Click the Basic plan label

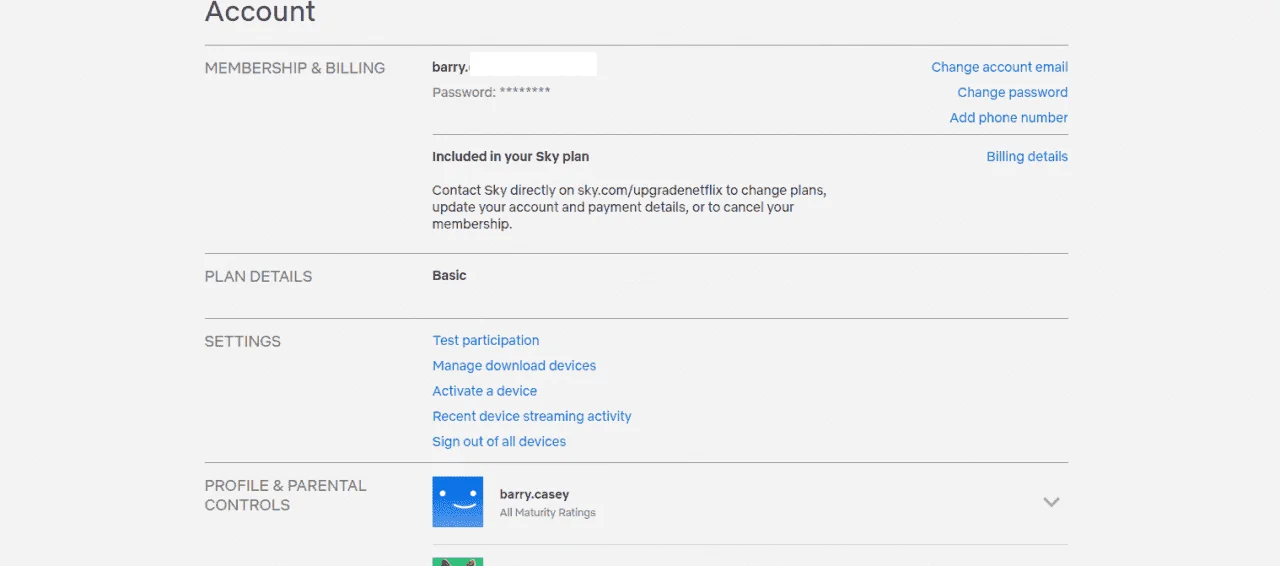(x=449, y=275)
